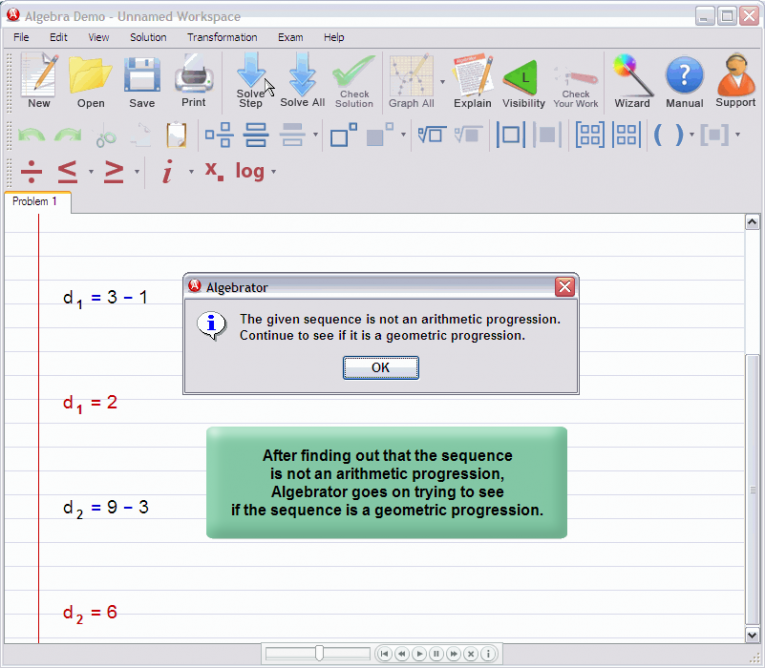This screenshot has width=765, height=668.
Task: Open the Manual help icon
Action: [x=684, y=81]
